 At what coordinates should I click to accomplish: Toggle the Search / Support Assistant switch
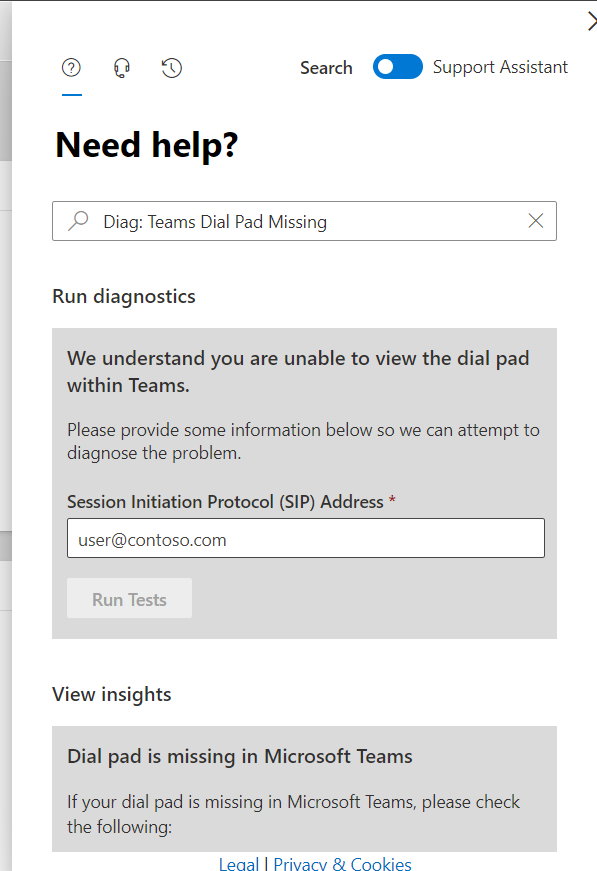click(398, 67)
